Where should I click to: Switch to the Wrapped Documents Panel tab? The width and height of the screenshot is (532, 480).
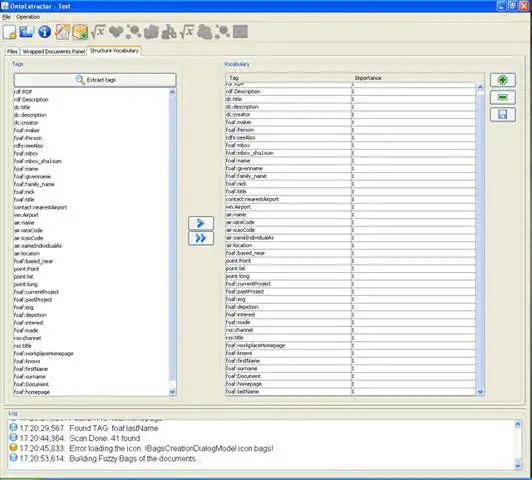(x=54, y=52)
